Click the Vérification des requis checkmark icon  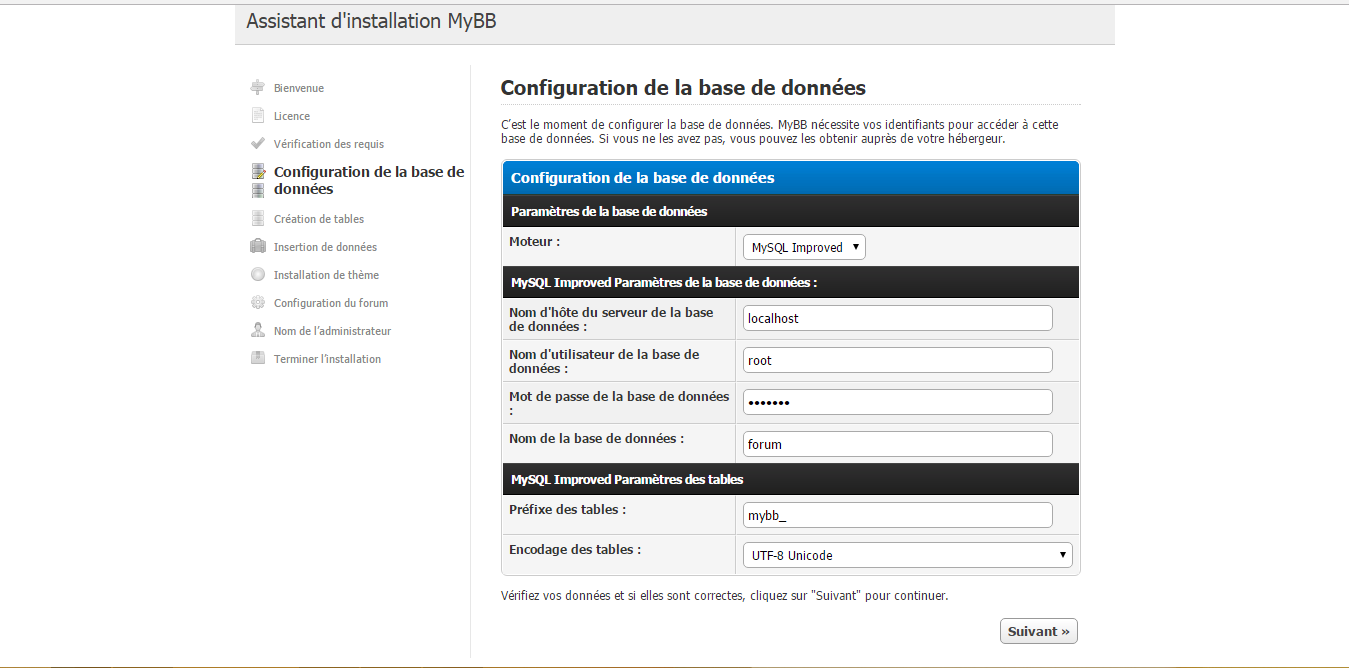pyautogui.click(x=258, y=143)
